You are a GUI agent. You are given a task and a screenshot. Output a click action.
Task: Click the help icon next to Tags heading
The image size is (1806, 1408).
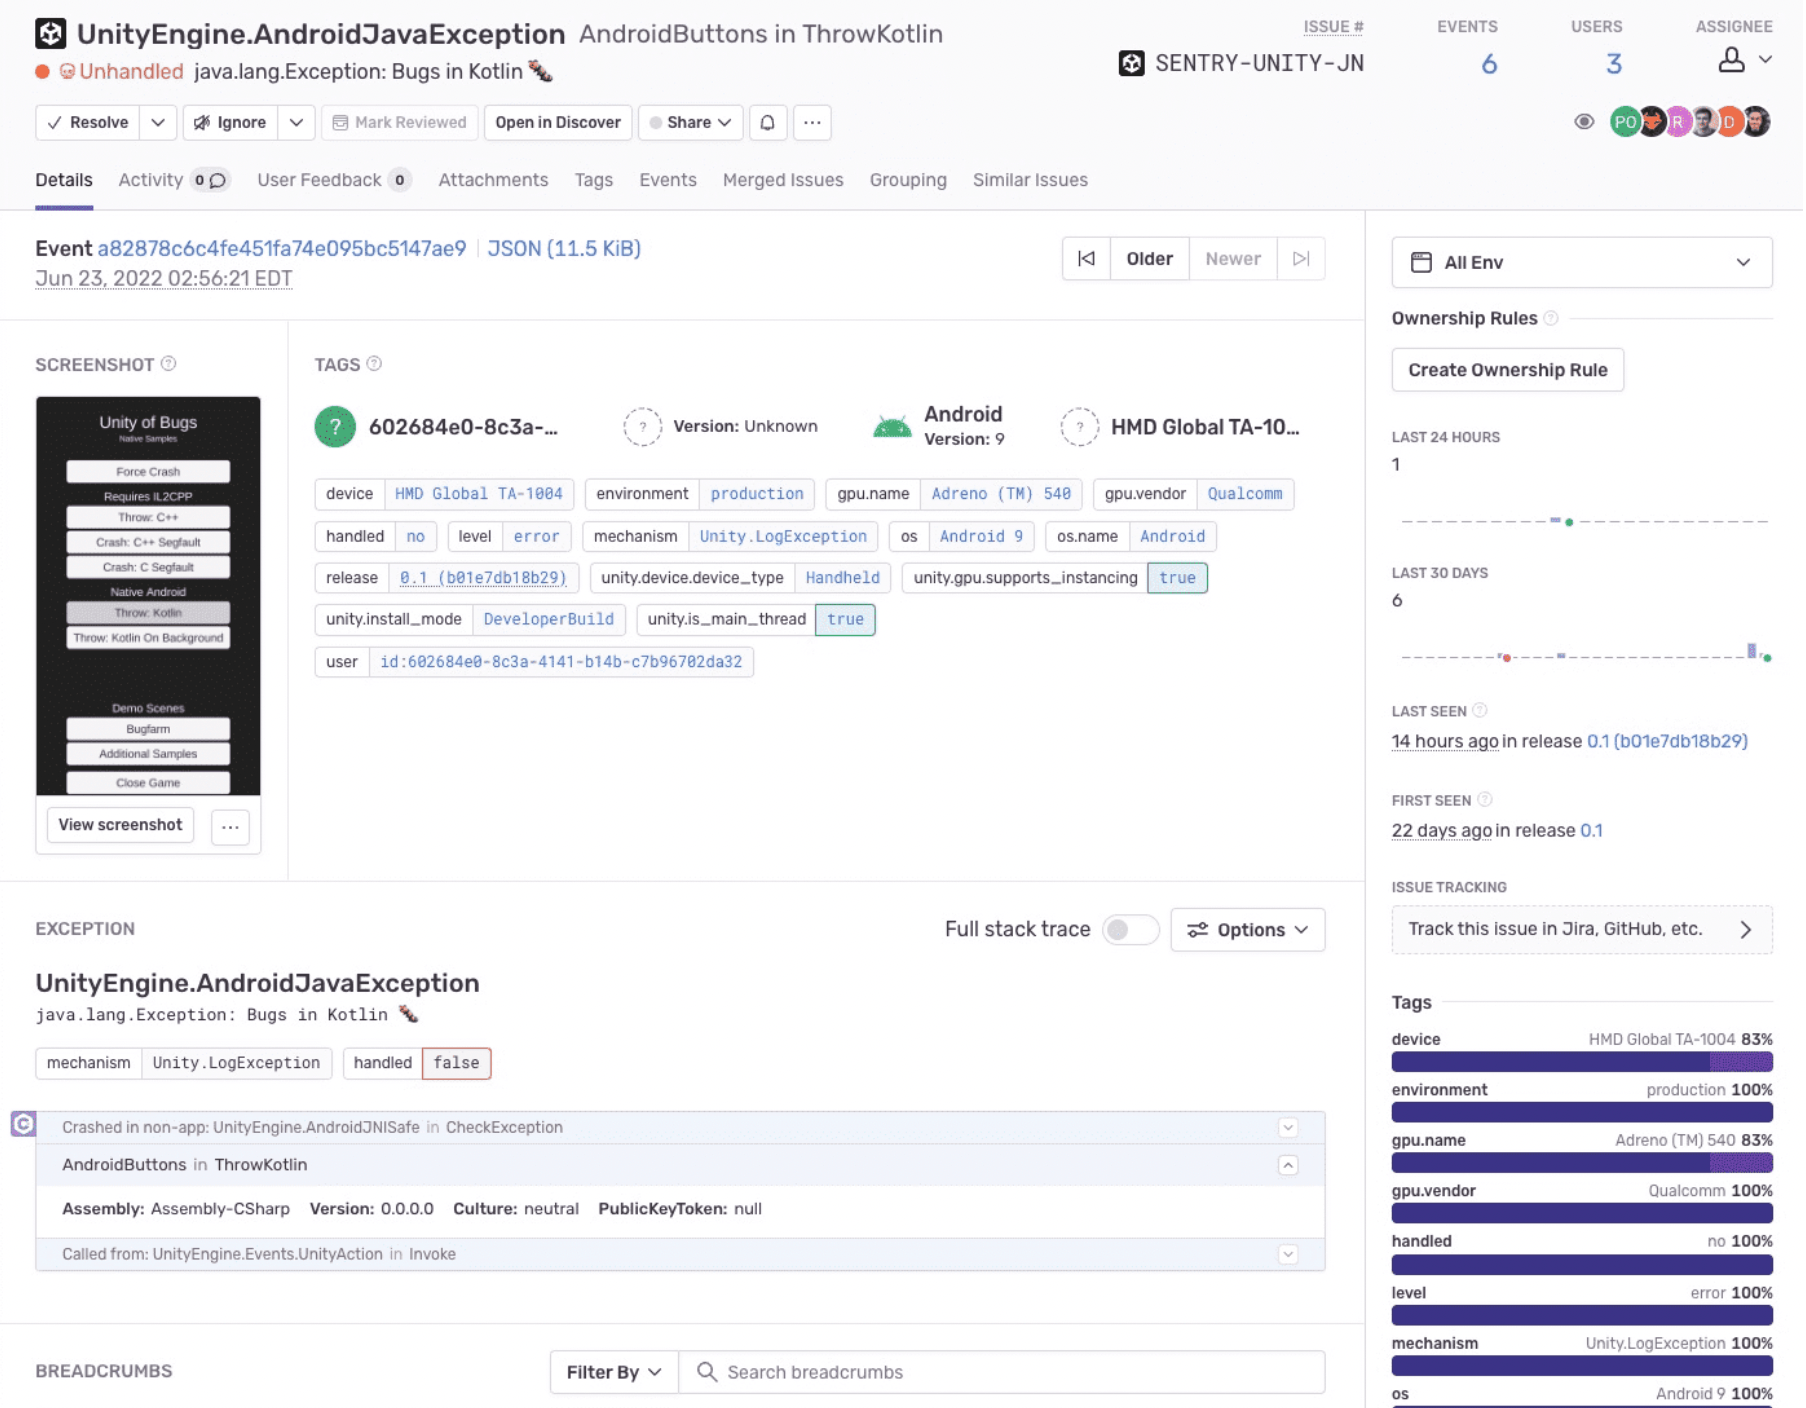[x=374, y=364]
